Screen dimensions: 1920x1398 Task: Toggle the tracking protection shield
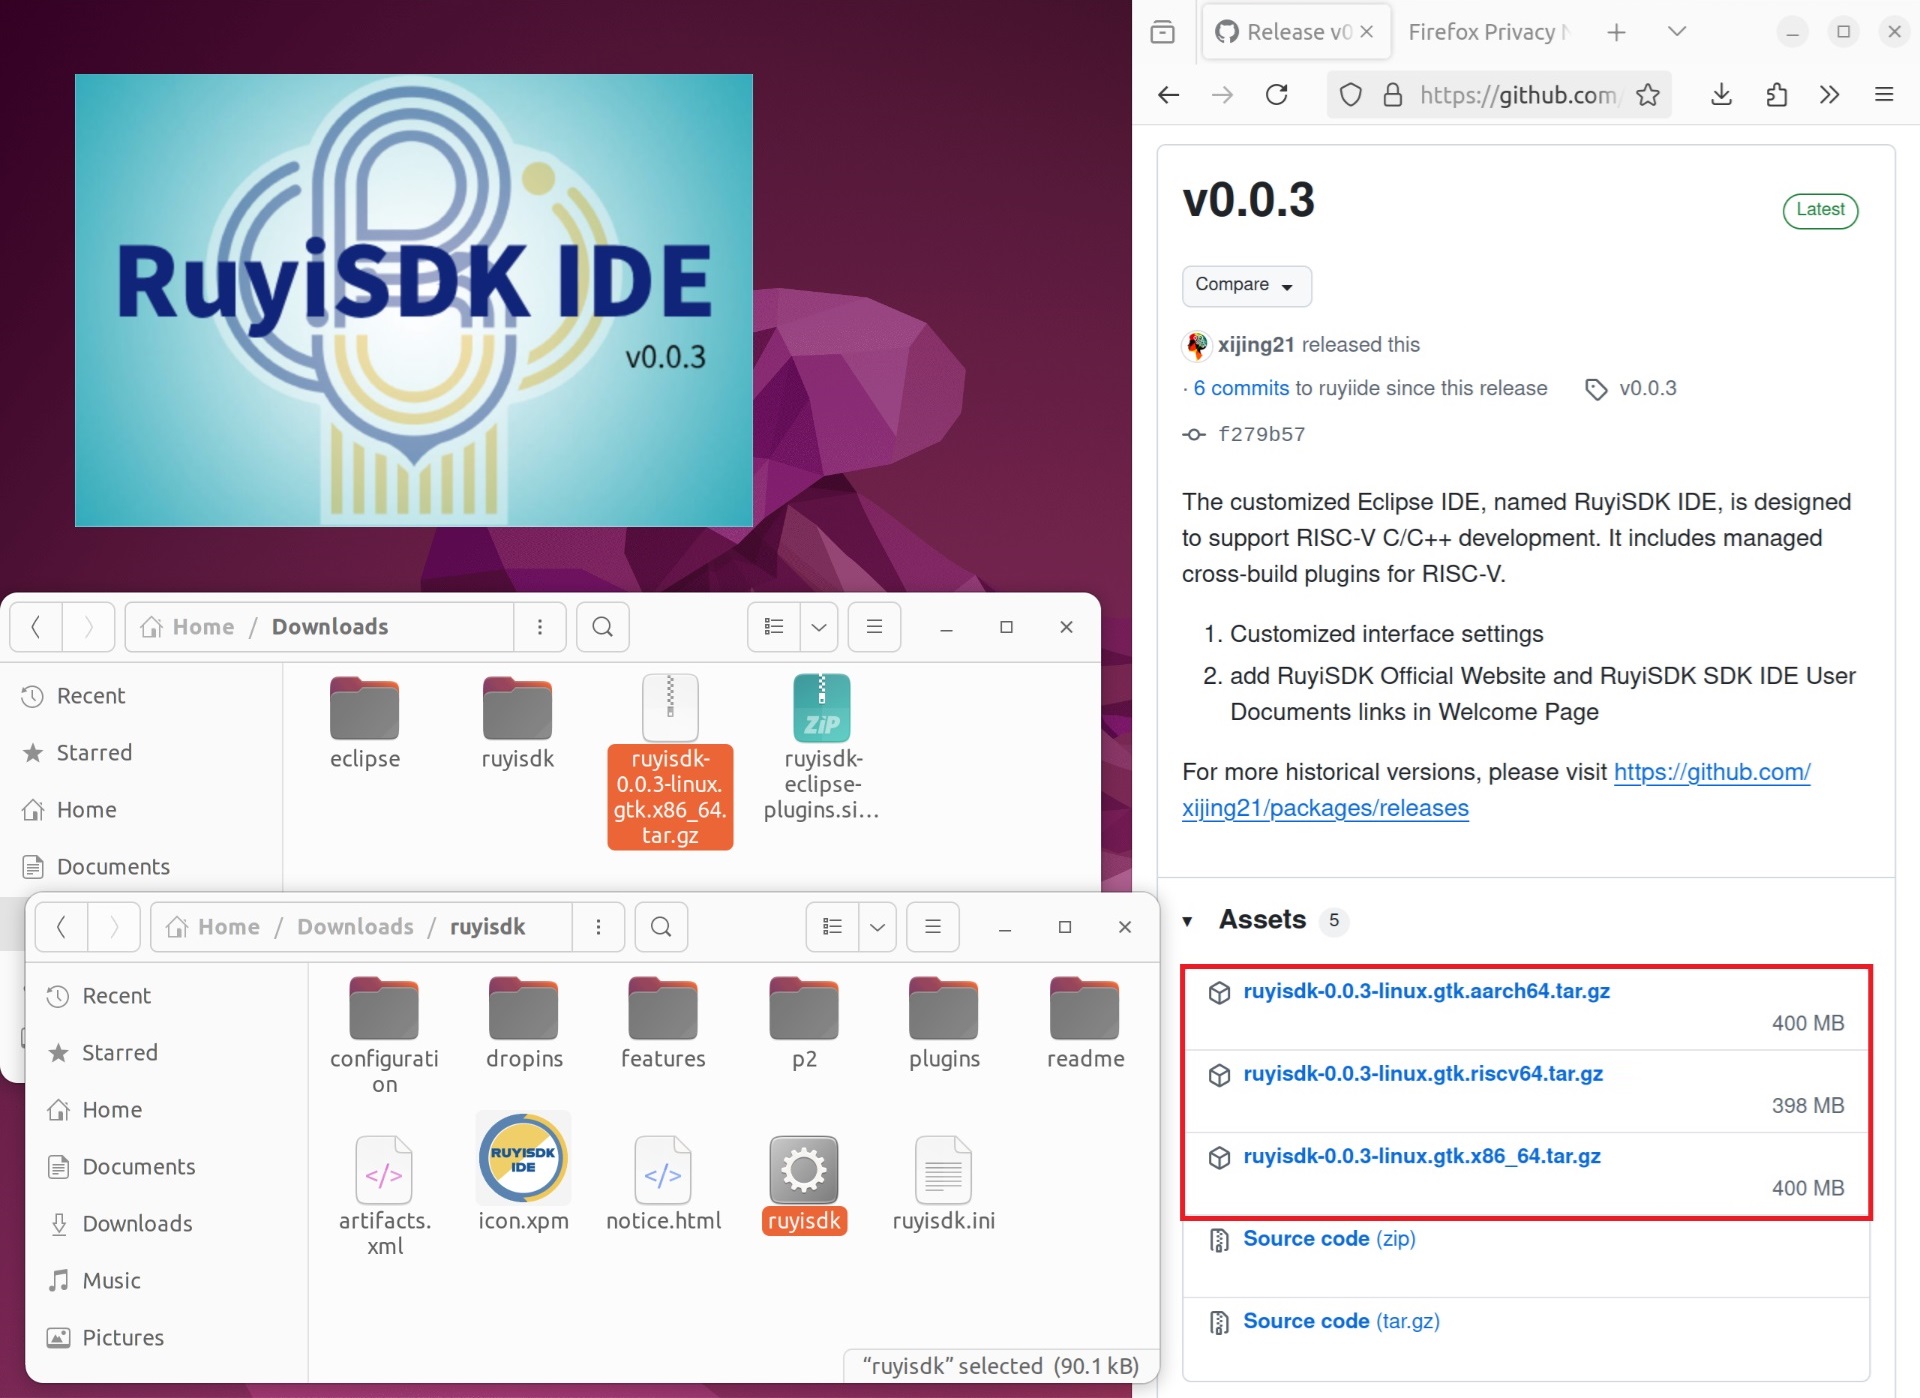[x=1350, y=95]
